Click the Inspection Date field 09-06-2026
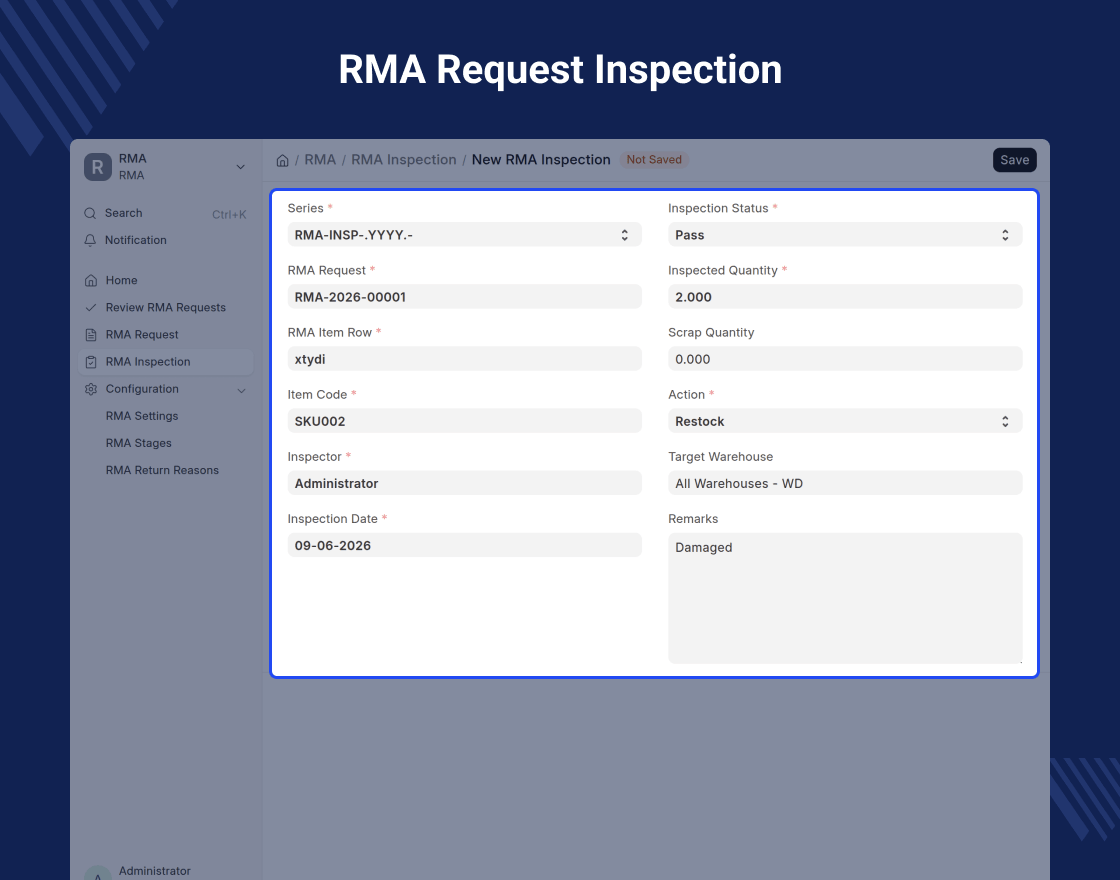Viewport: 1120px width, 880px height. pyautogui.click(x=464, y=546)
